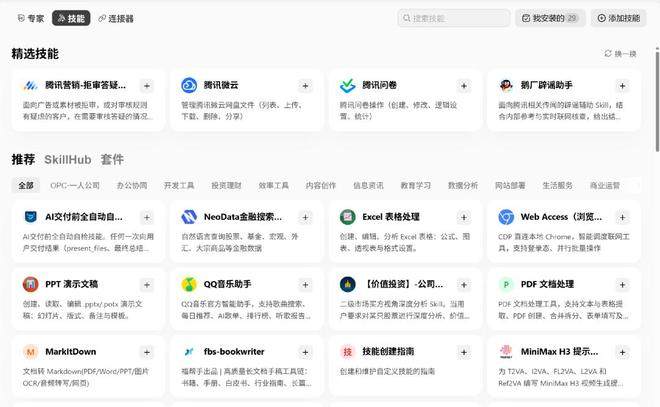
Task: Refresh featured skills with 换一换
Action: pyautogui.click(x=620, y=53)
